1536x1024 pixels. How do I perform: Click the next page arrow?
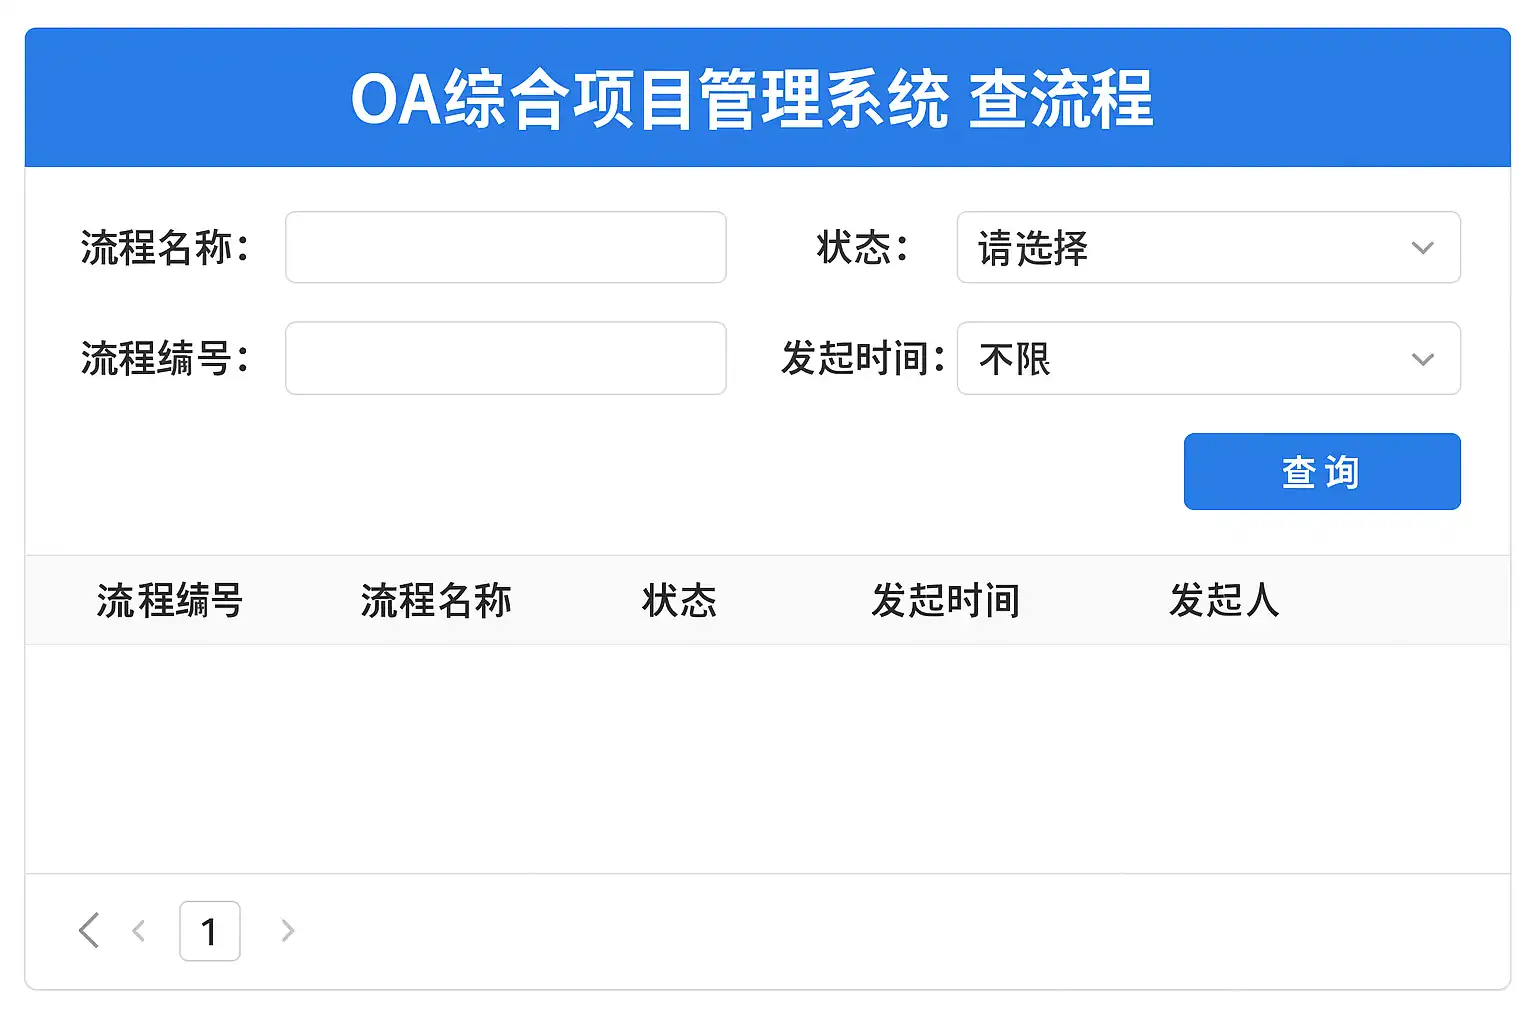point(288,931)
